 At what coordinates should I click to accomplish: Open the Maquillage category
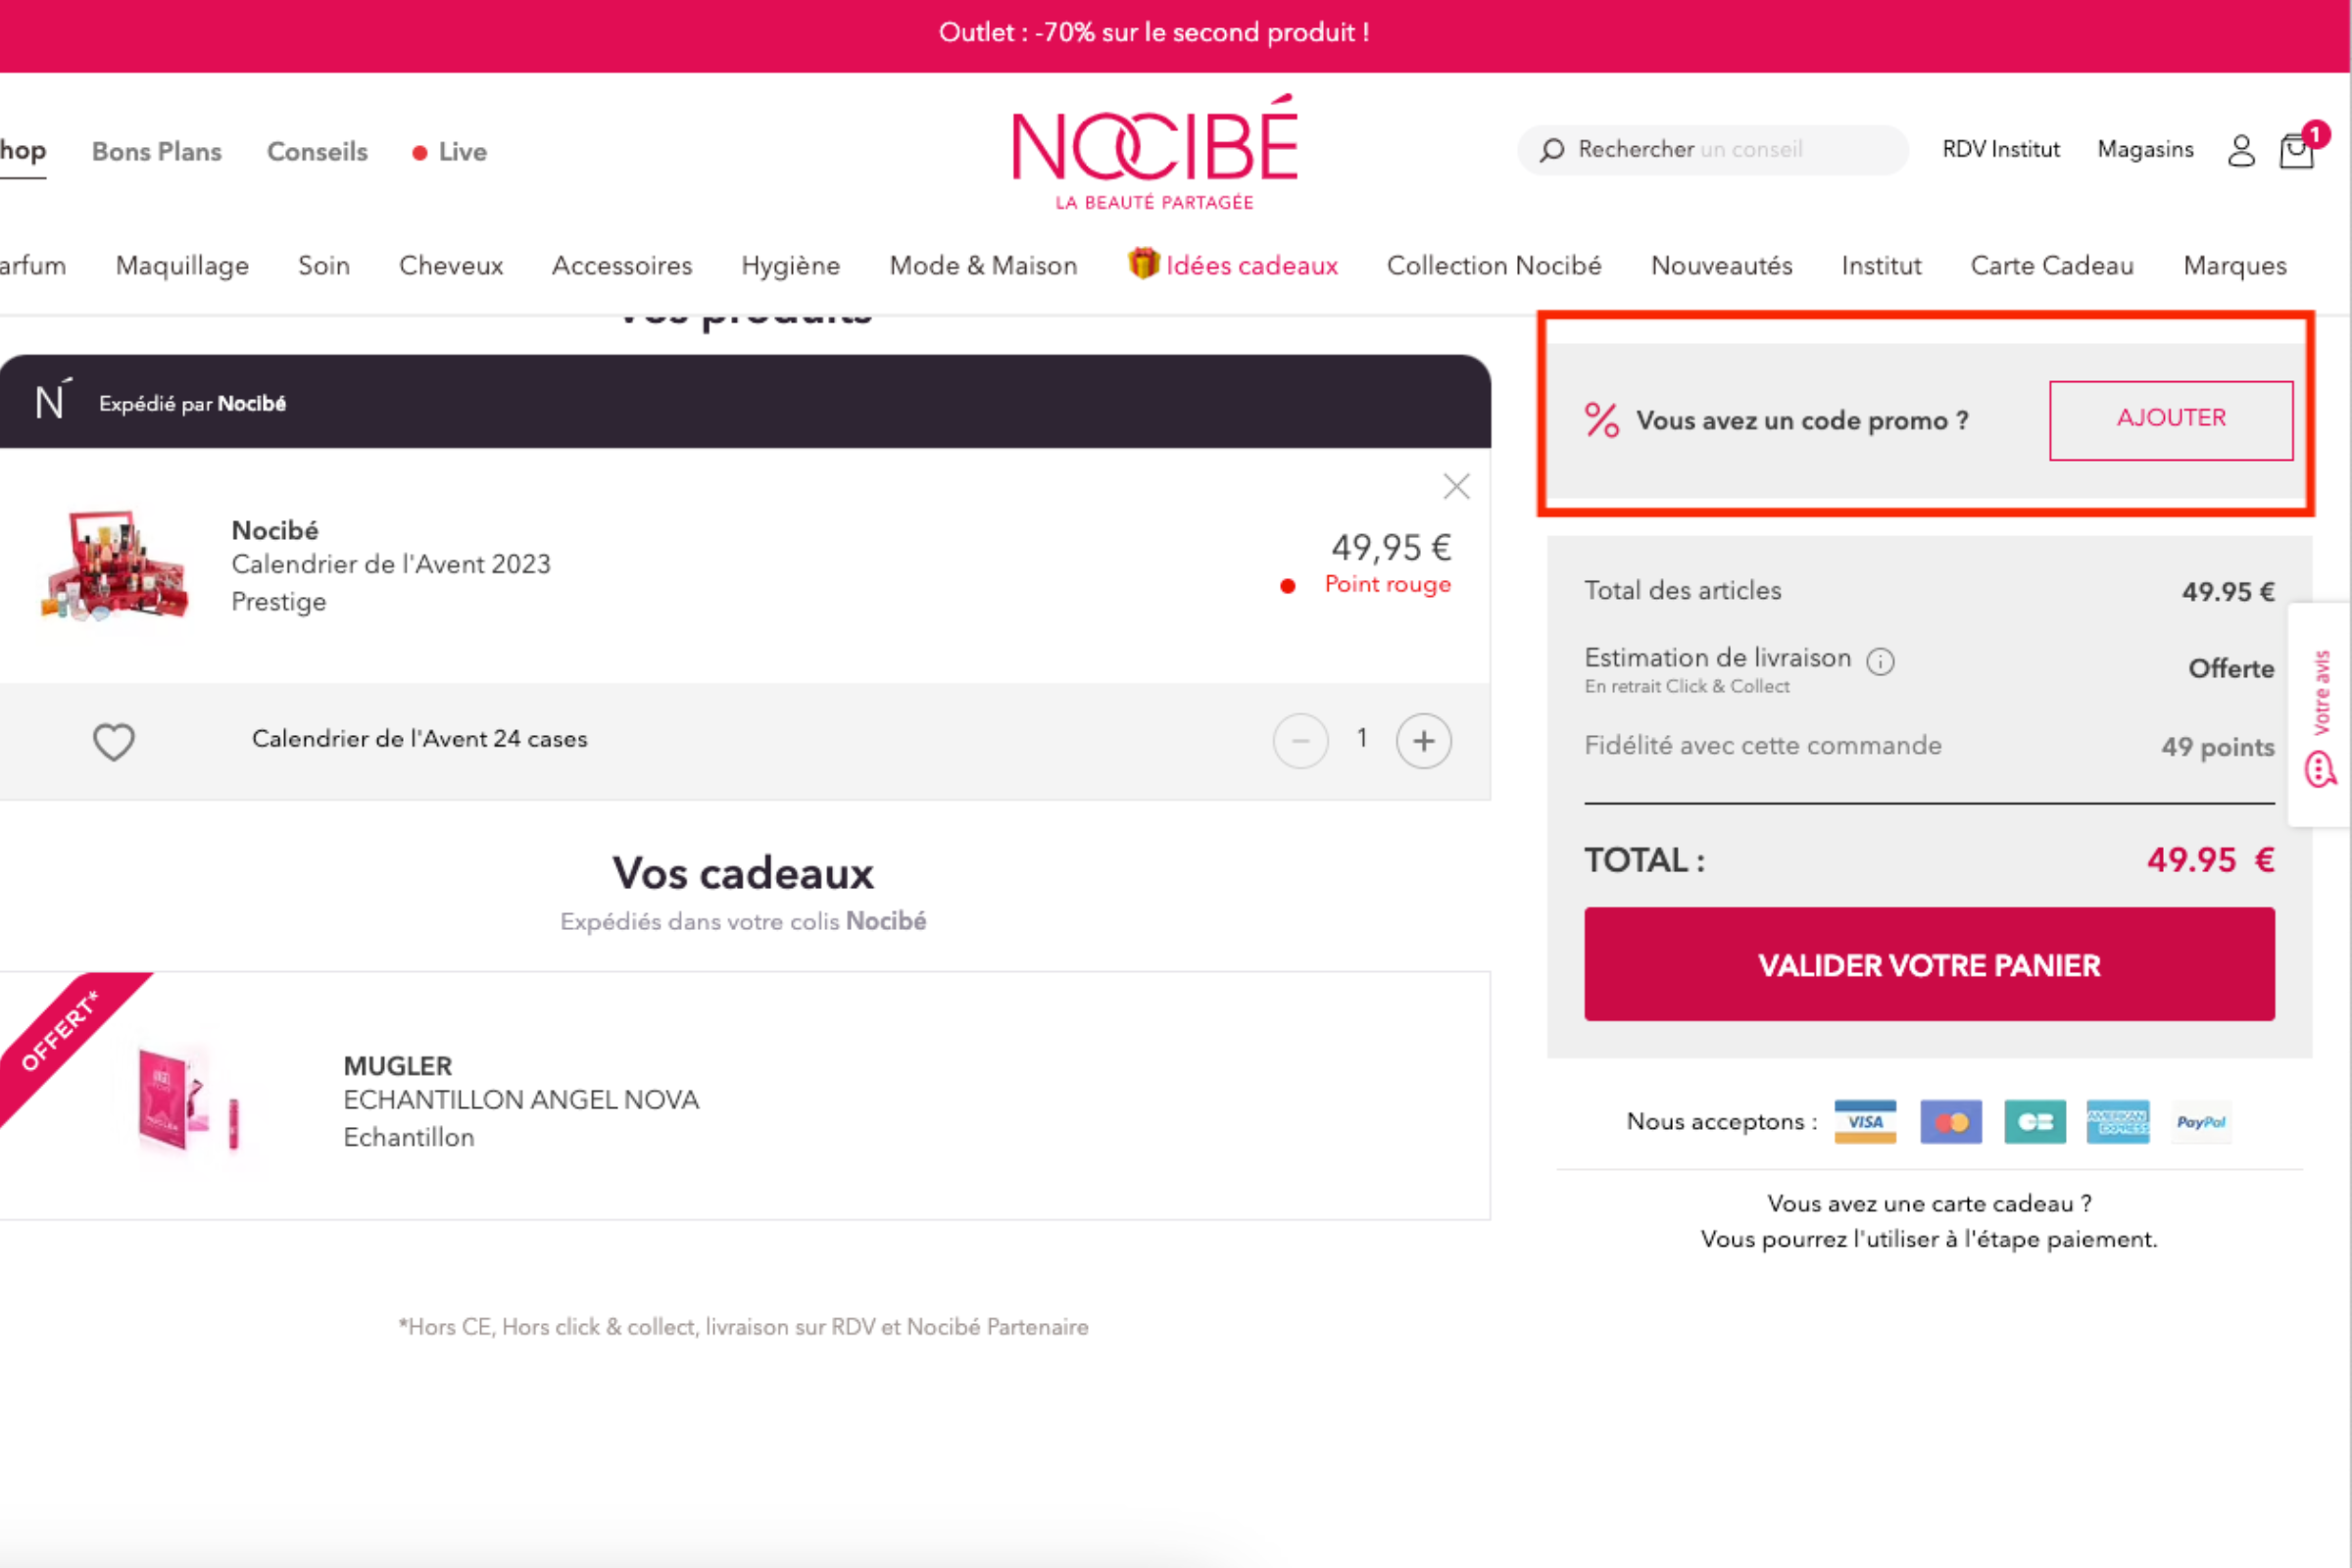pyautogui.click(x=182, y=265)
